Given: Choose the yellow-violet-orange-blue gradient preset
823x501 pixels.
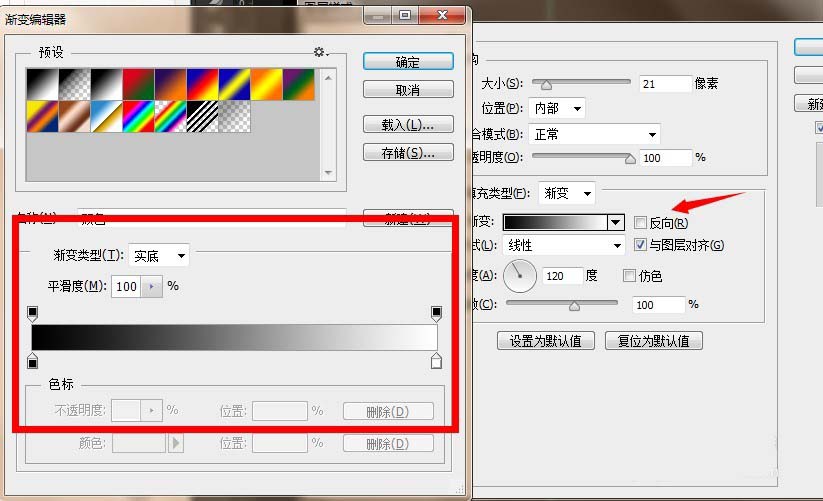Looking at the screenshot, I should point(43,116).
